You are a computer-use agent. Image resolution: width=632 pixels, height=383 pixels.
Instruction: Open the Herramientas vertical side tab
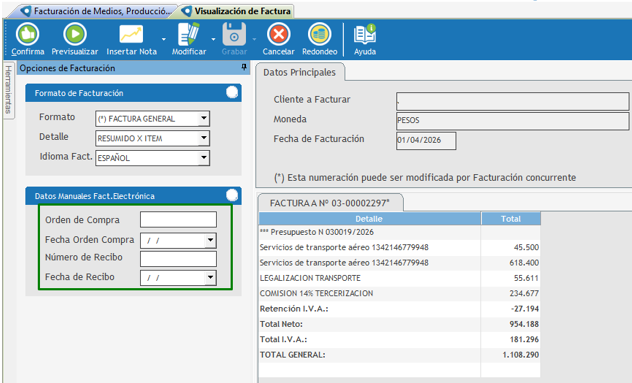(x=8, y=90)
